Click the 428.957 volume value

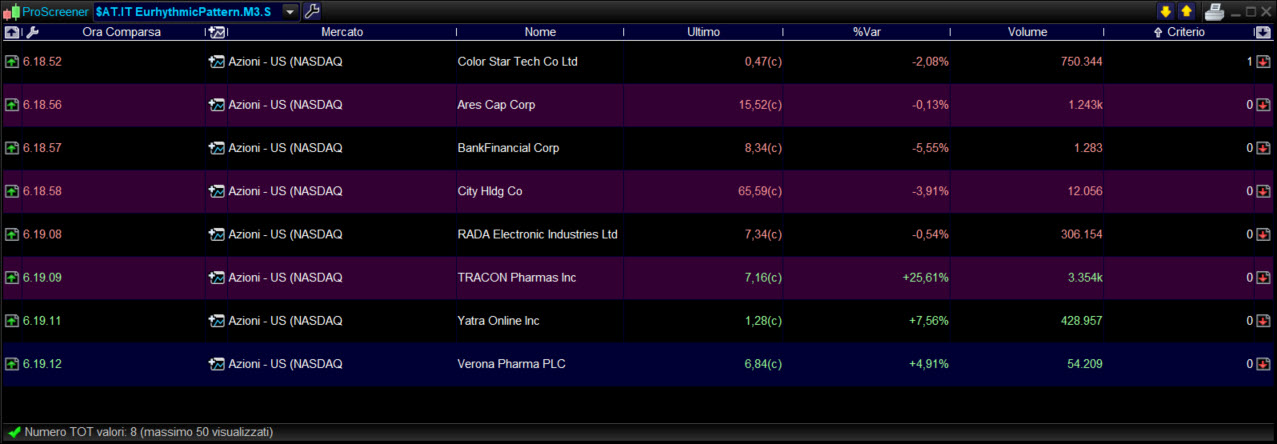point(1081,321)
